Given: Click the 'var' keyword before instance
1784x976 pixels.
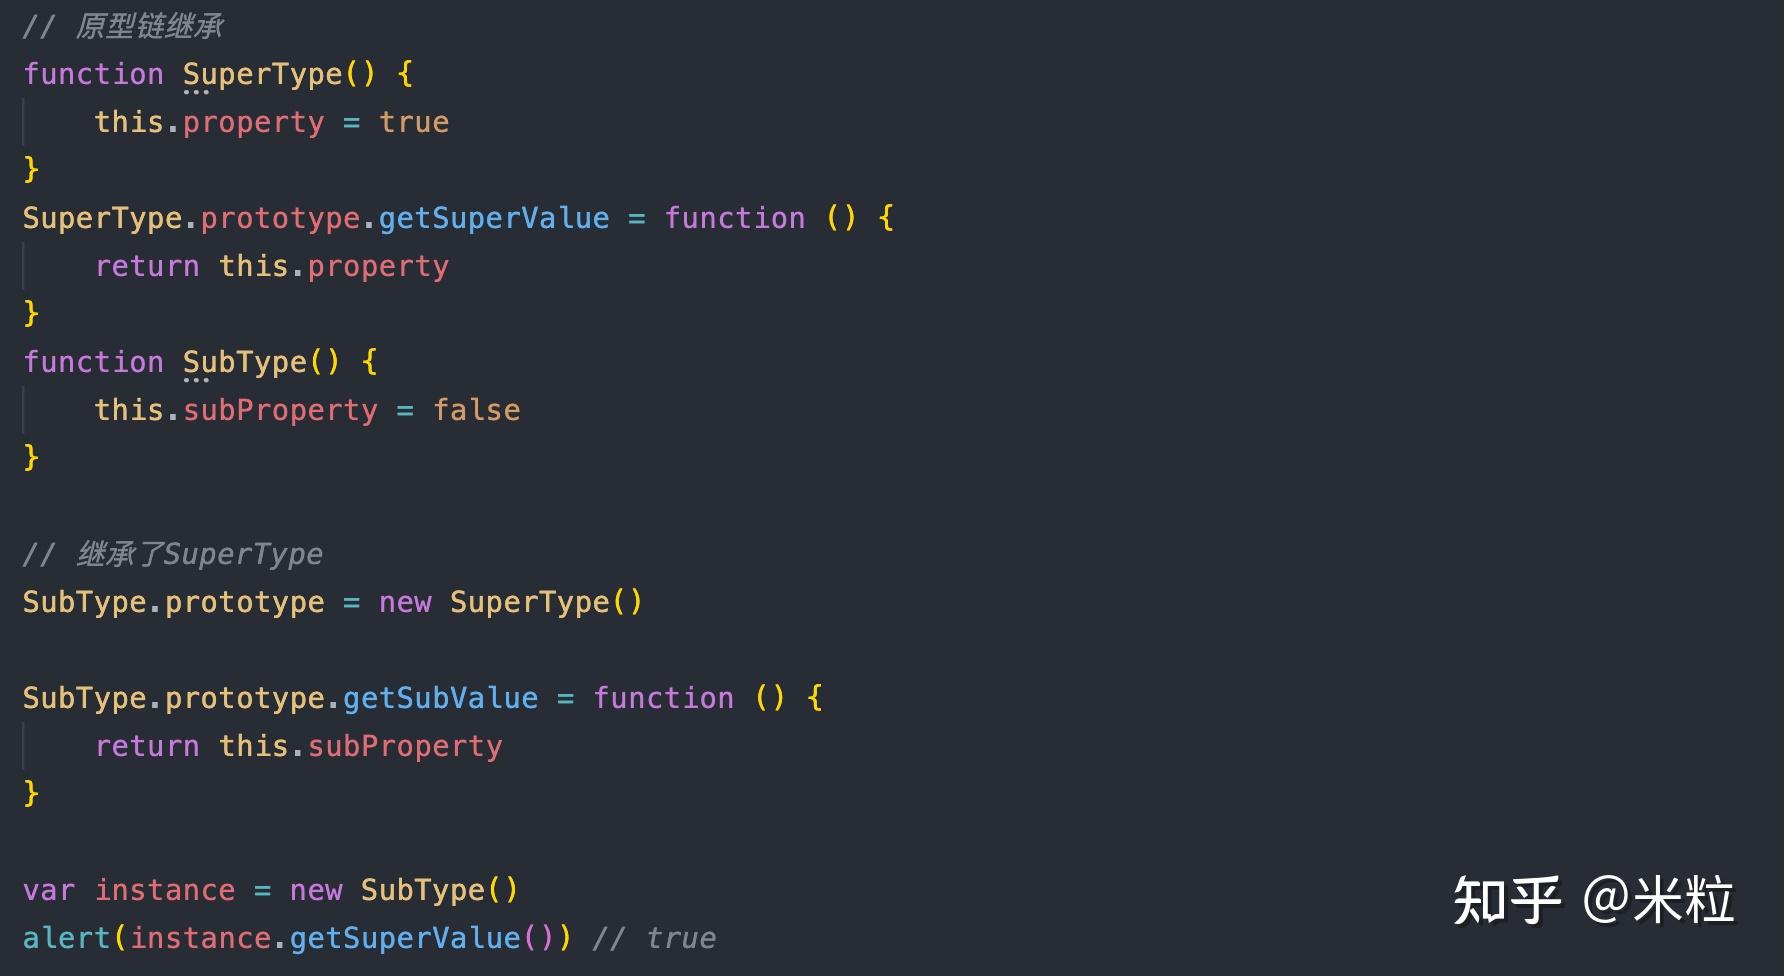Looking at the screenshot, I should (x=49, y=891).
